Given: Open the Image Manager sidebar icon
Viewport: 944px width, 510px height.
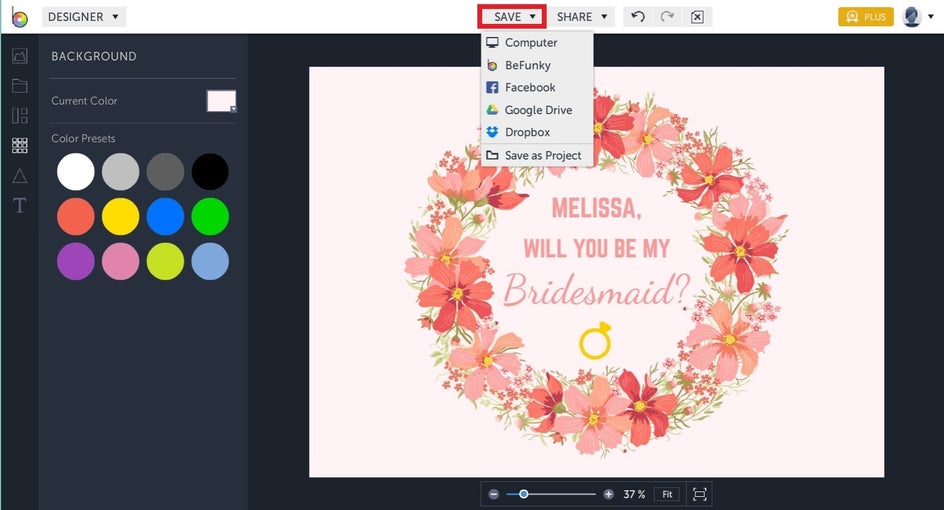Looking at the screenshot, I should (20, 56).
